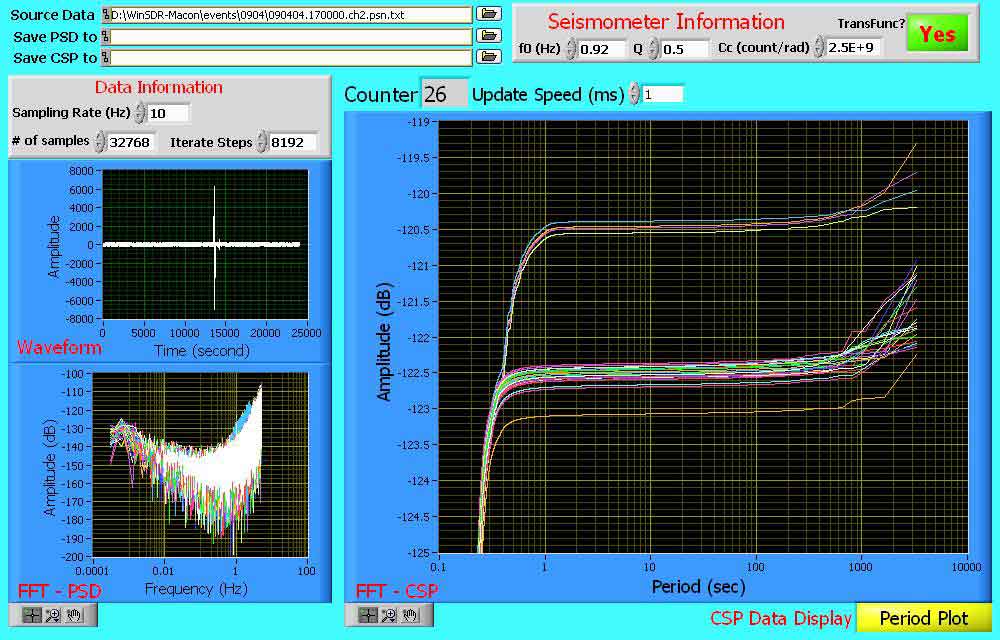Click the Iterate Steps field 8192
1000x640 pixels.
(292, 142)
